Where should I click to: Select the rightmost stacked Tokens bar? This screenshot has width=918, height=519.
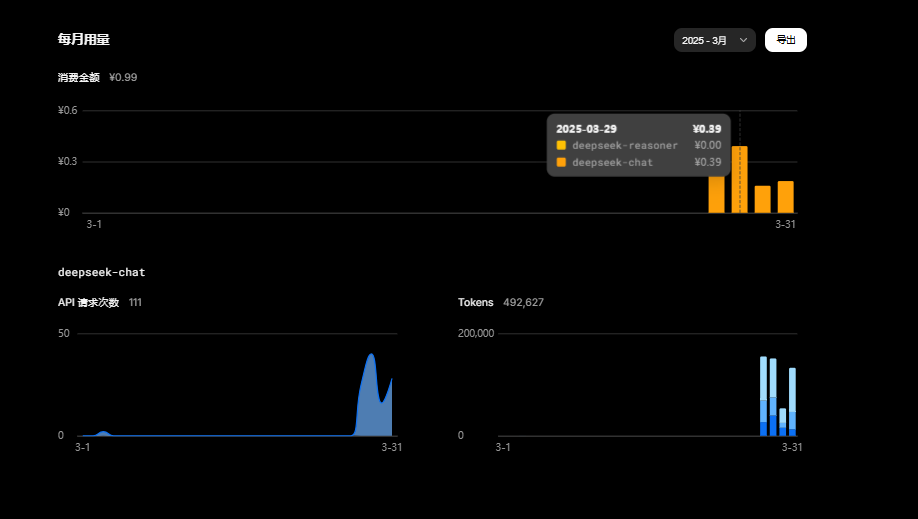[792, 402]
